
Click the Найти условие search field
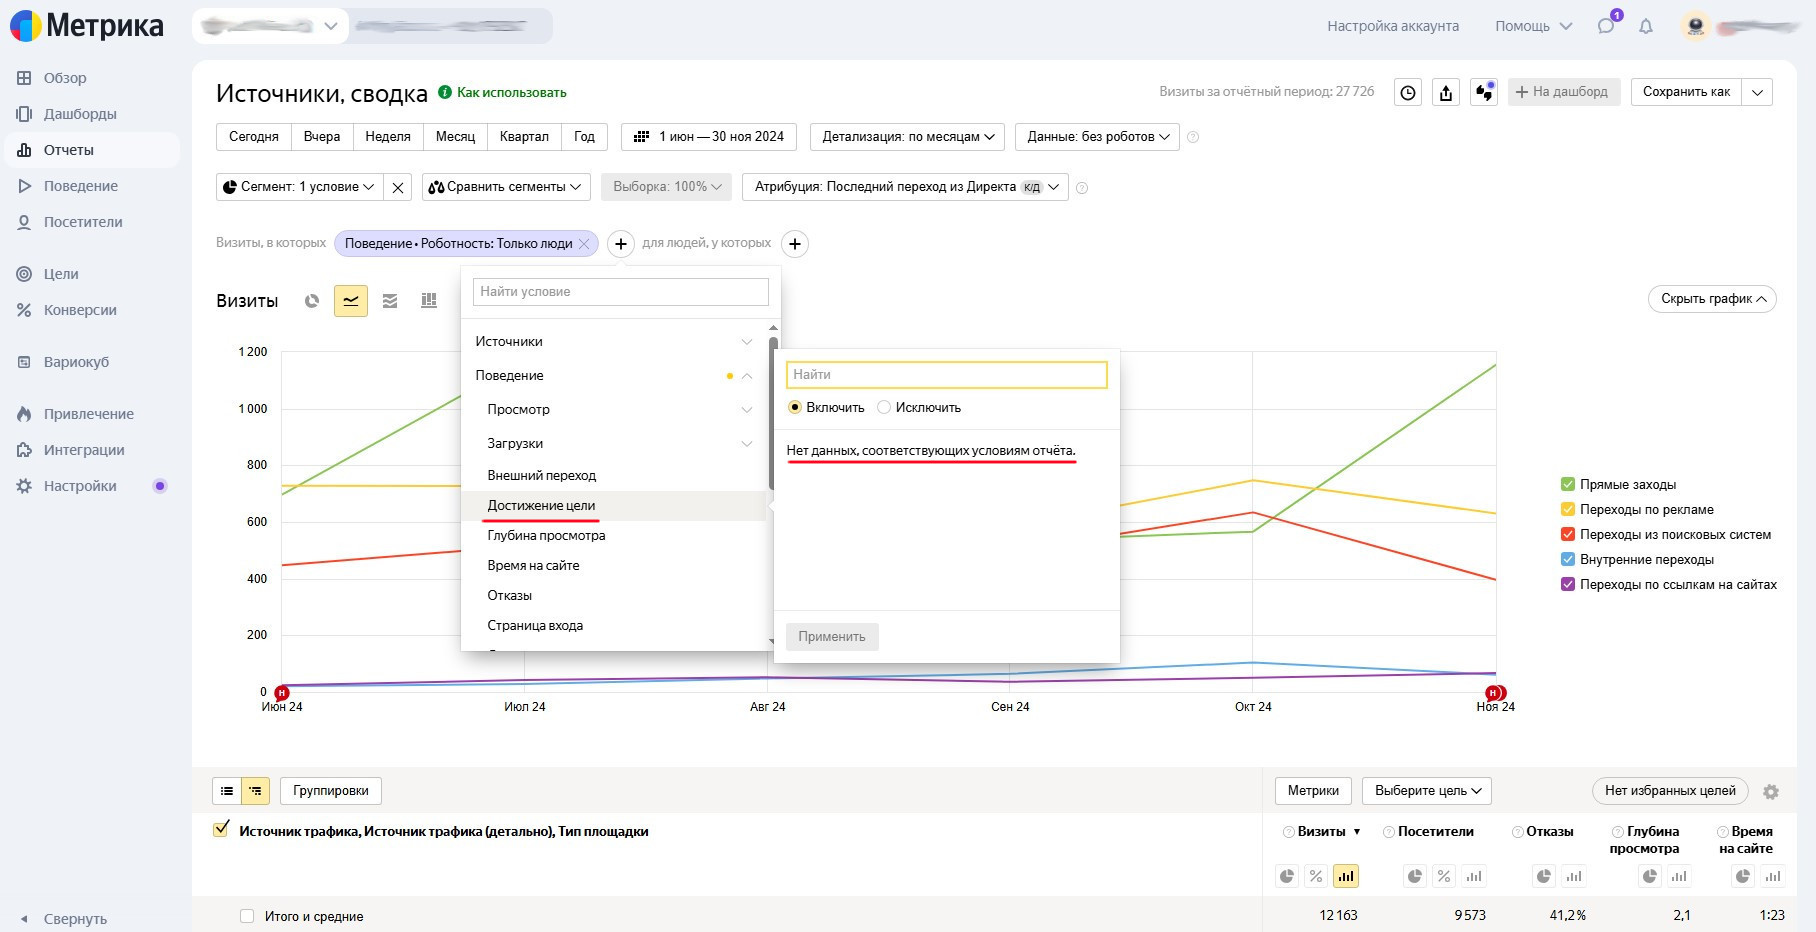pos(620,292)
